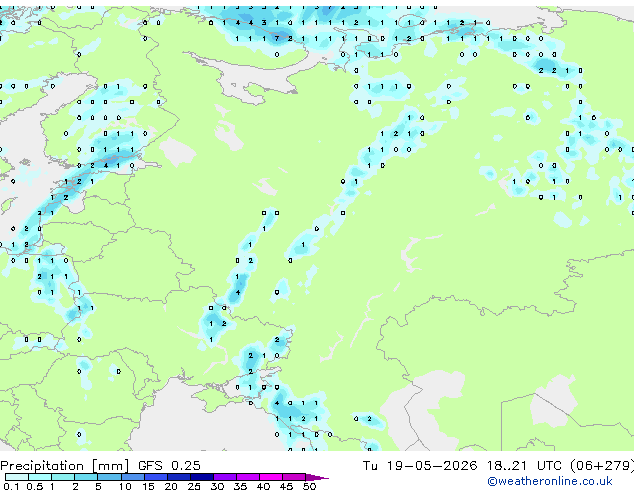The width and height of the screenshot is (634, 490).
Task: Click the purple arrow tip beyond 50
Action: click(317, 477)
